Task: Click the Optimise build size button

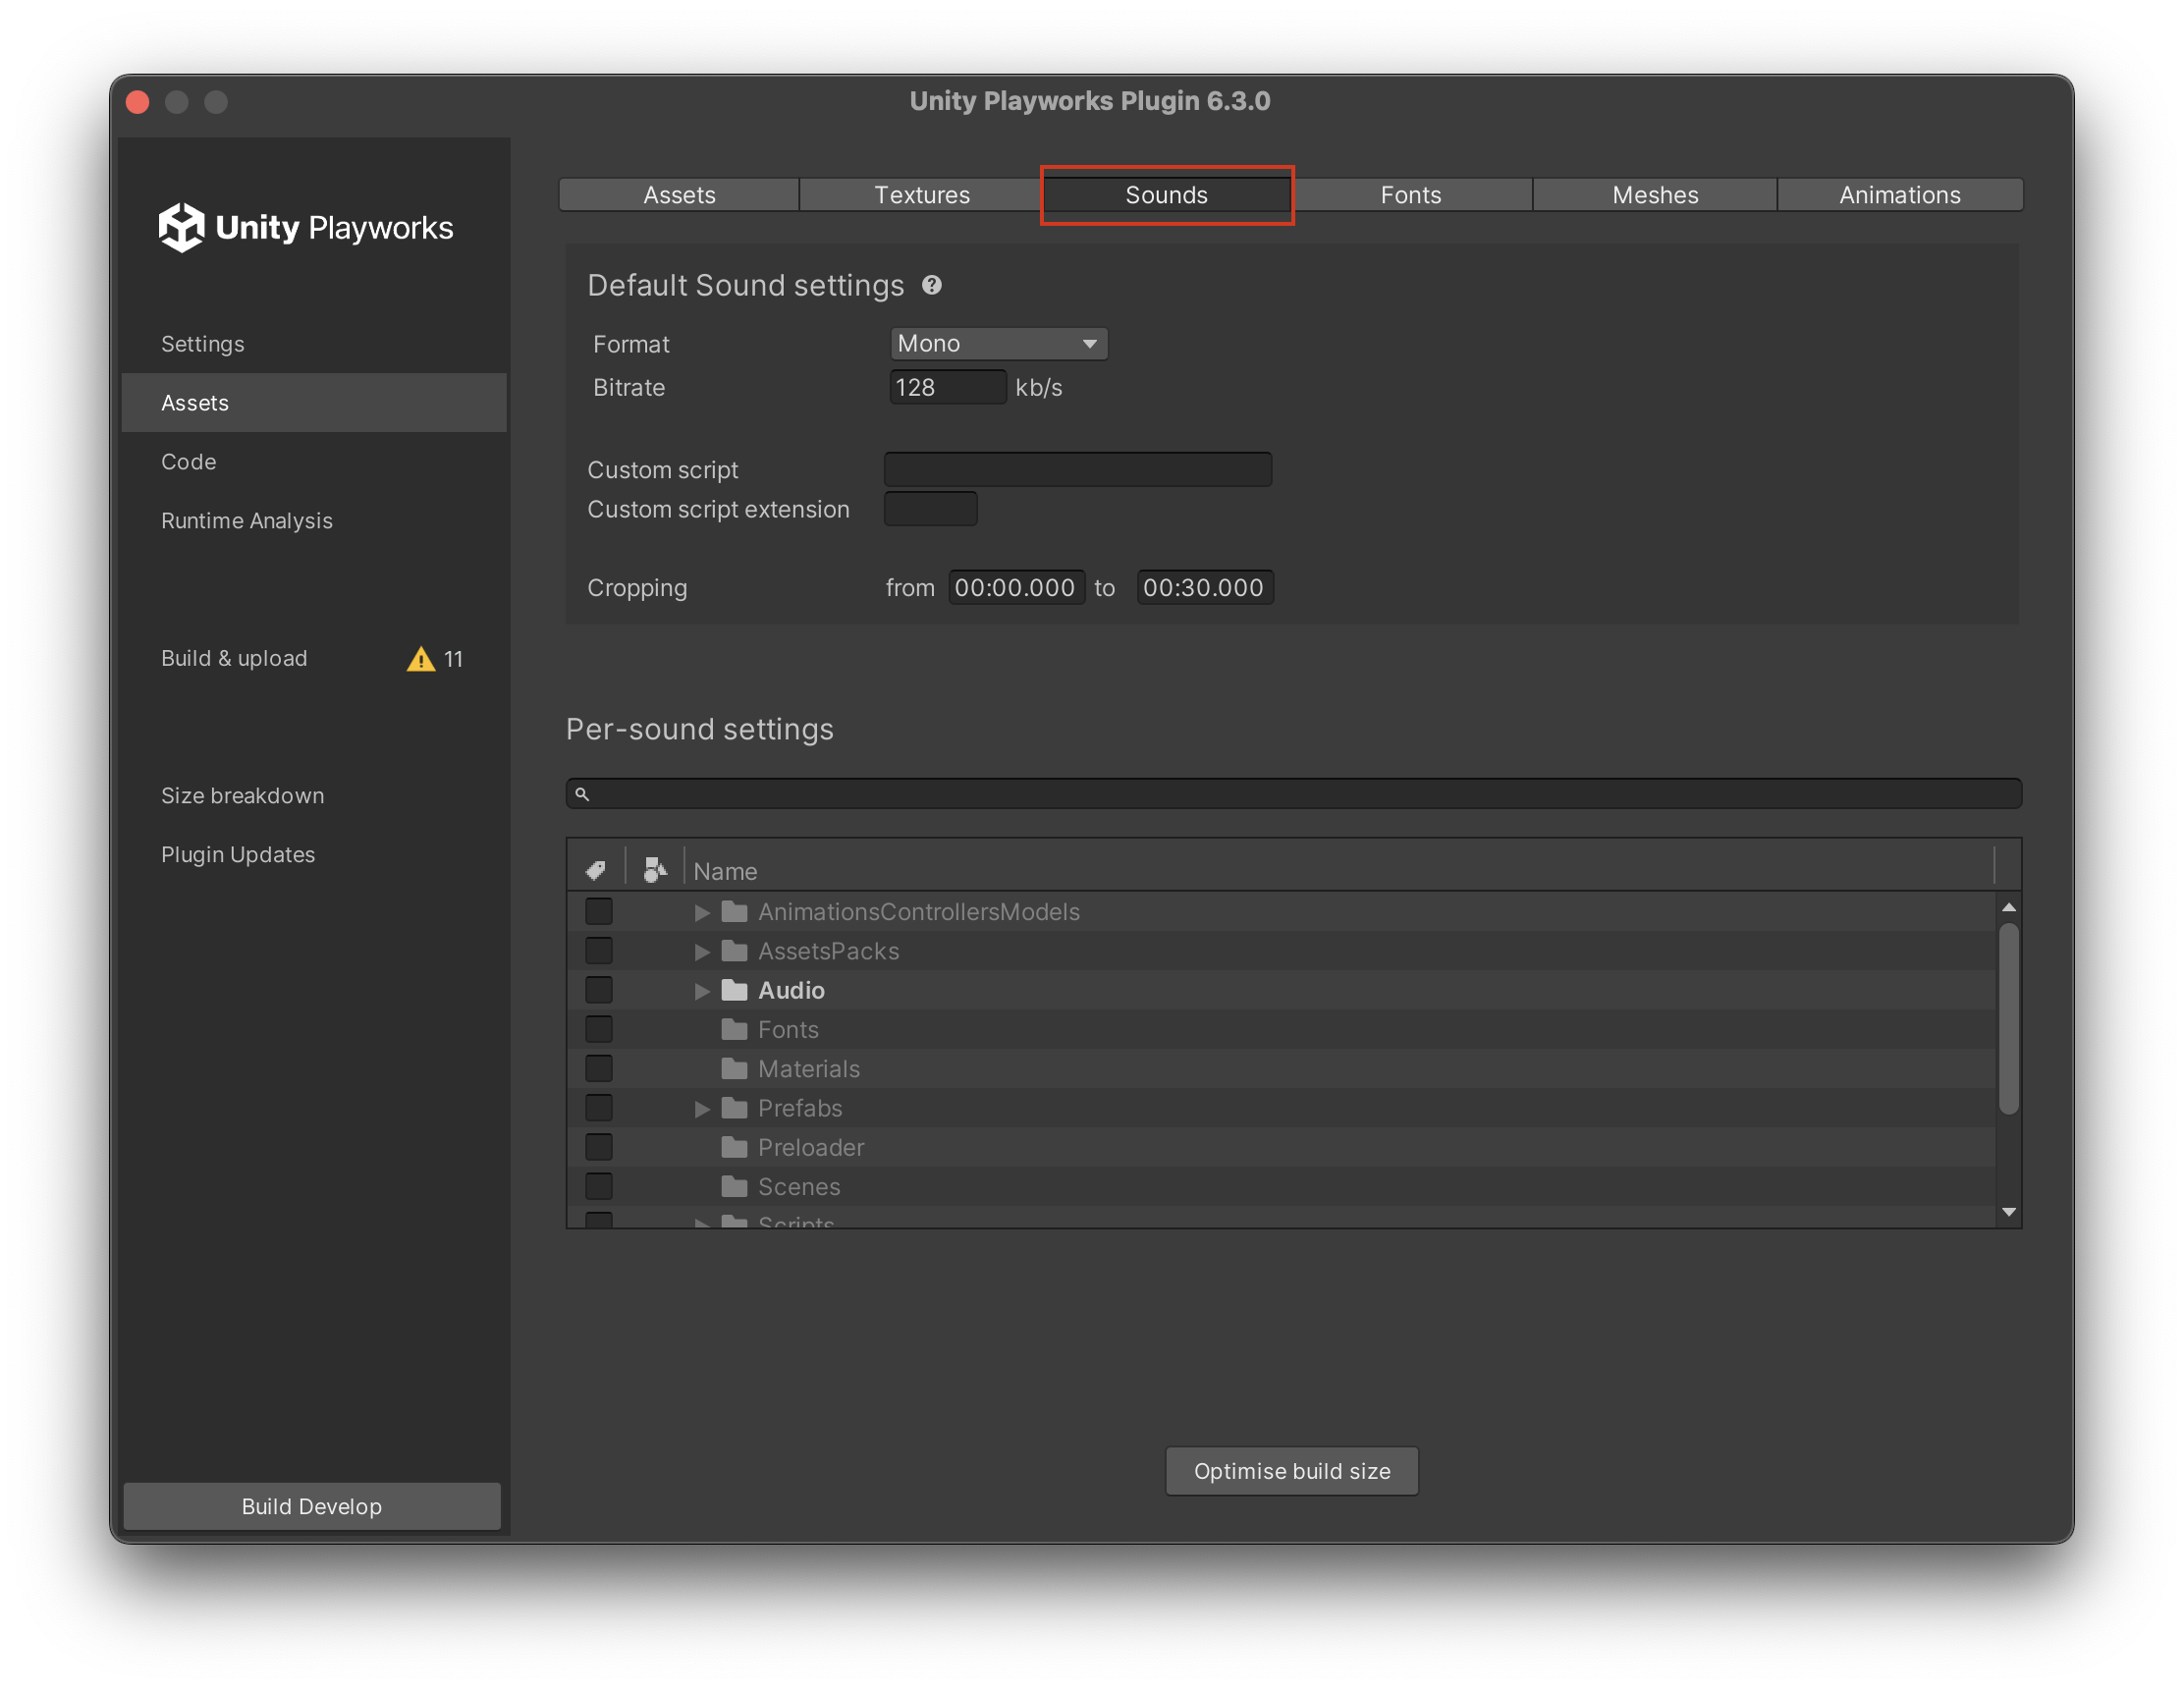Action: pyautogui.click(x=1291, y=1470)
